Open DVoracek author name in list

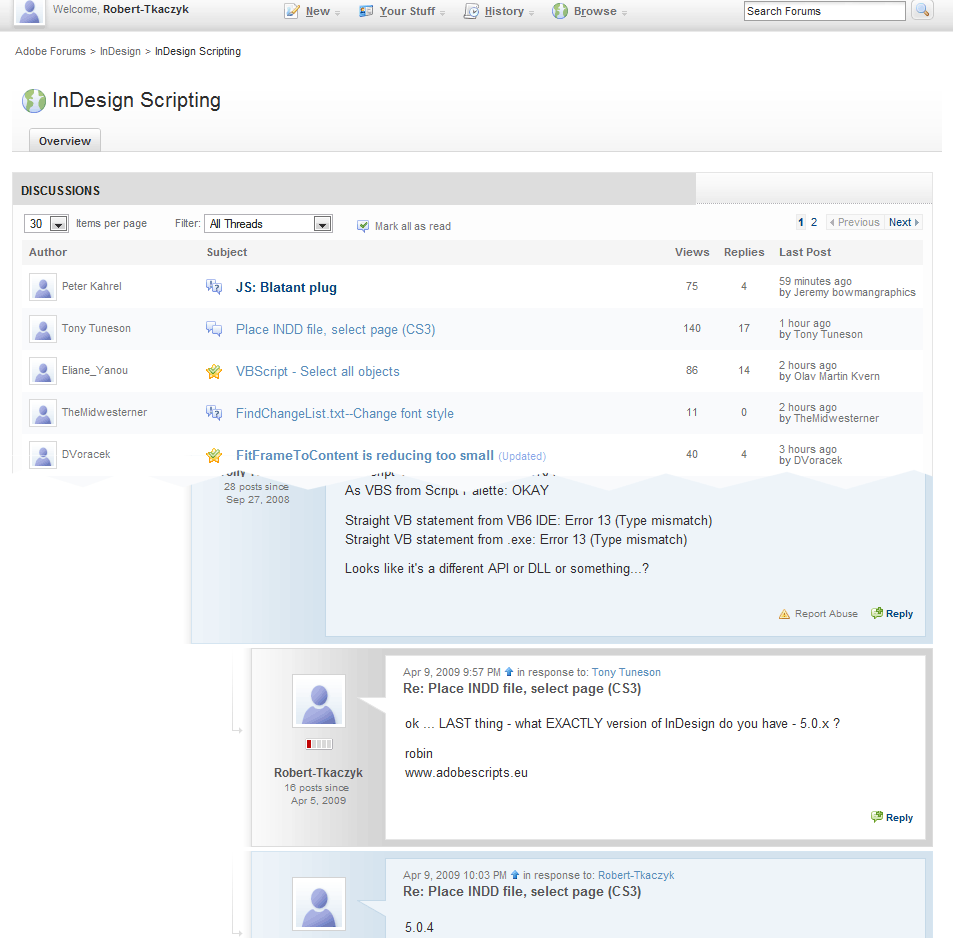pyautogui.click(x=86, y=454)
